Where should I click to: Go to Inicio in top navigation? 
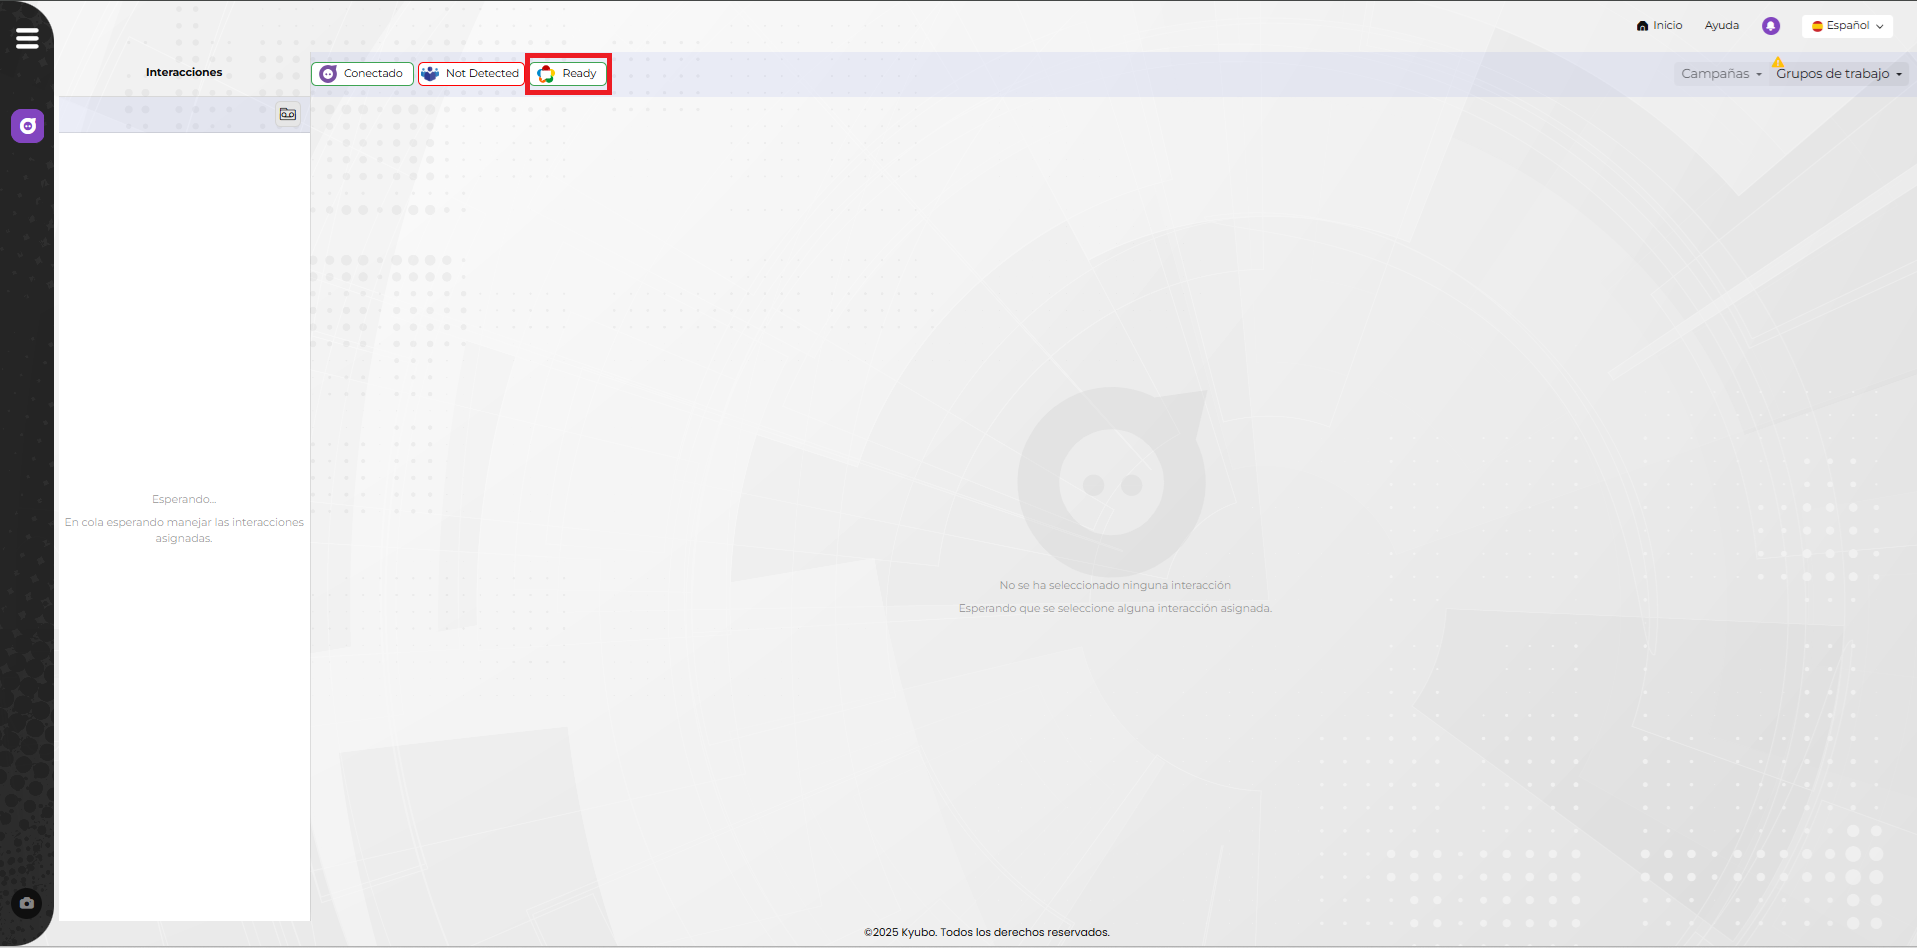[1659, 26]
